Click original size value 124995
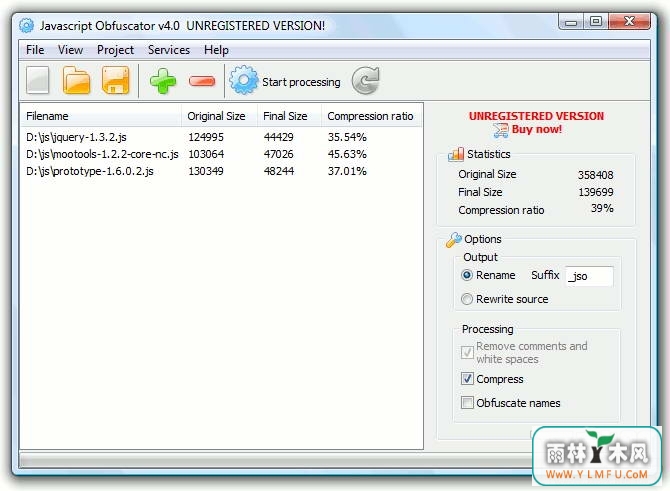The width and height of the screenshot is (670, 491). point(206,137)
